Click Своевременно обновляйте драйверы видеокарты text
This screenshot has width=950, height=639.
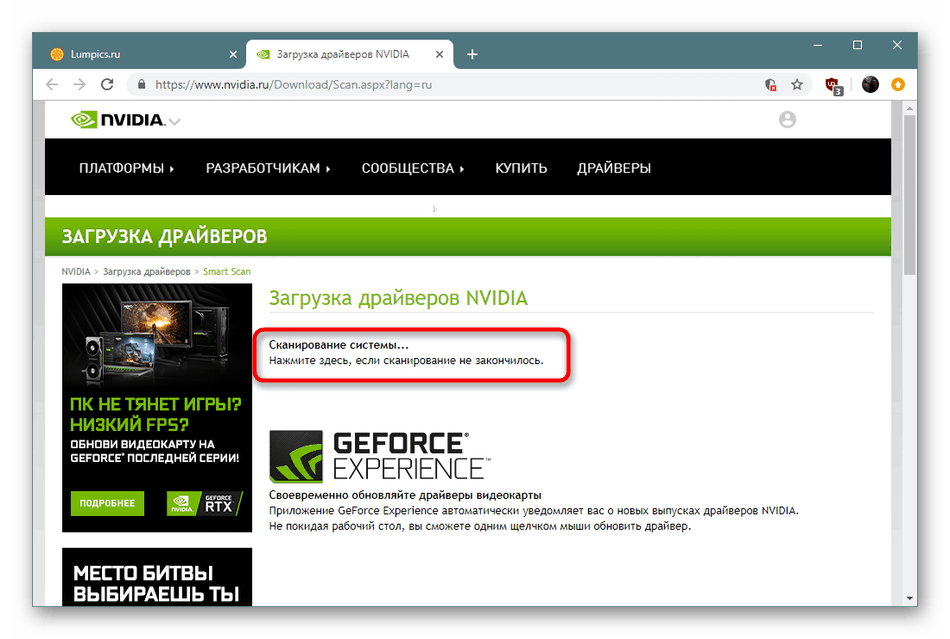click(x=405, y=495)
